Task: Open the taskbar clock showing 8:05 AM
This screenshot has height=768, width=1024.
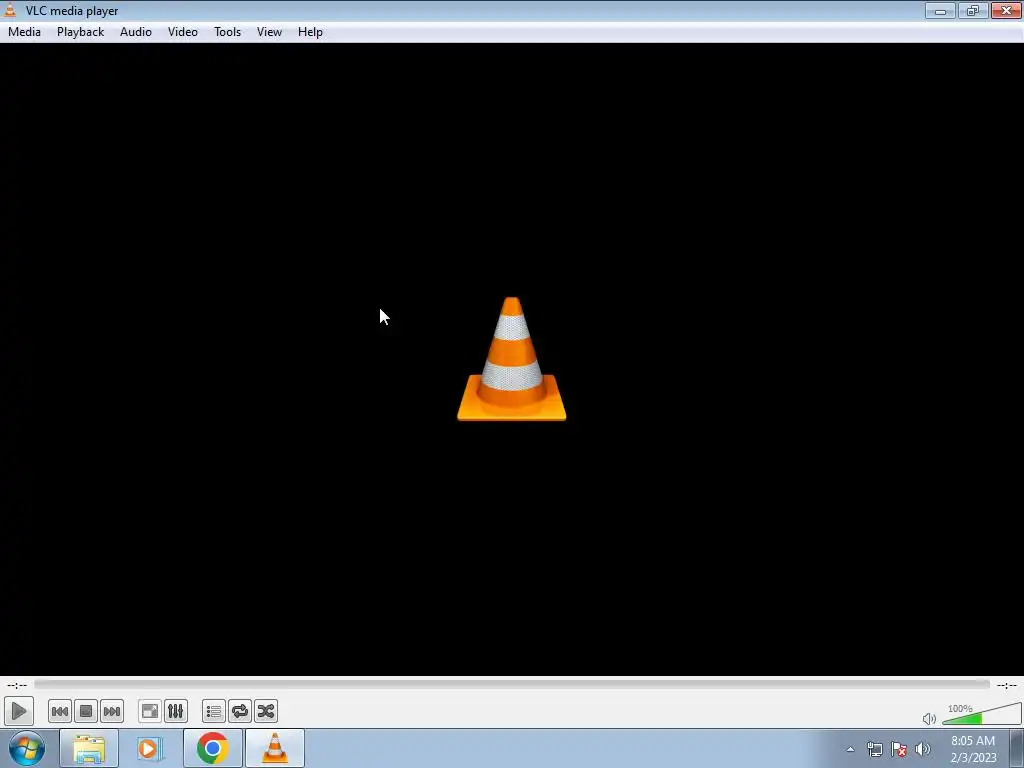Action: (x=973, y=749)
